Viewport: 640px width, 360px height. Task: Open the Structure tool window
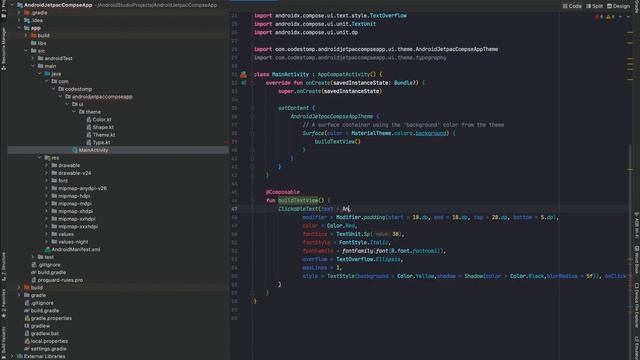coord(3,266)
